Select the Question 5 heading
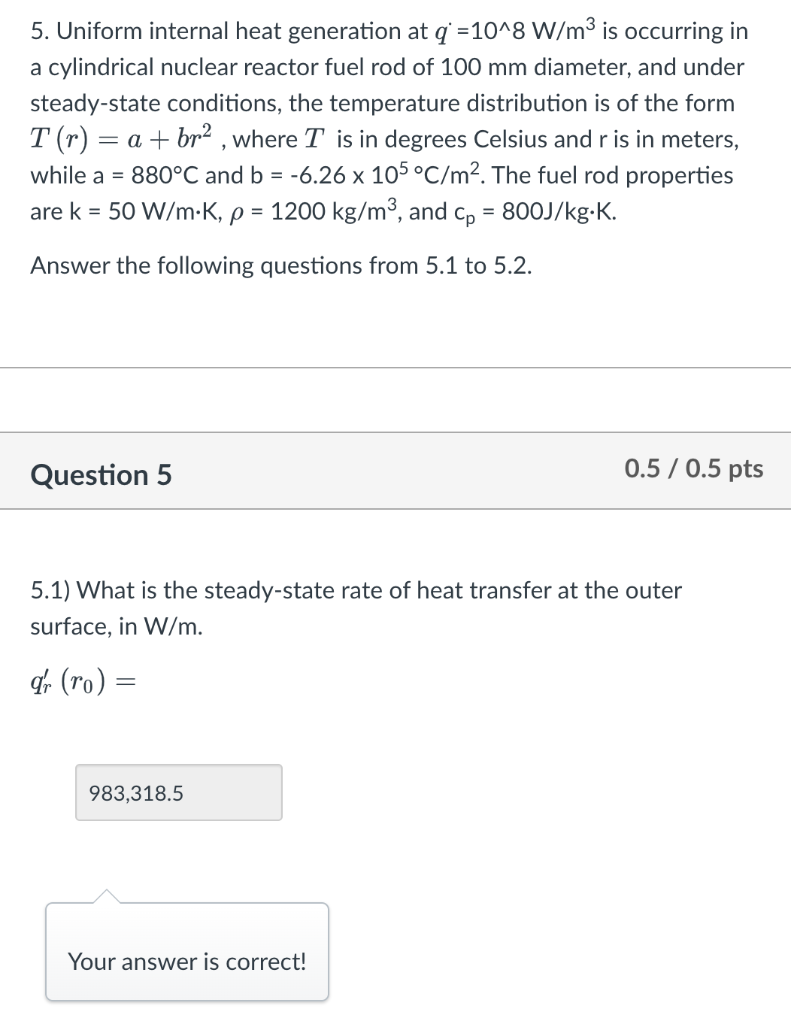The height and width of the screenshot is (1024, 791). pyautogui.click(x=101, y=475)
